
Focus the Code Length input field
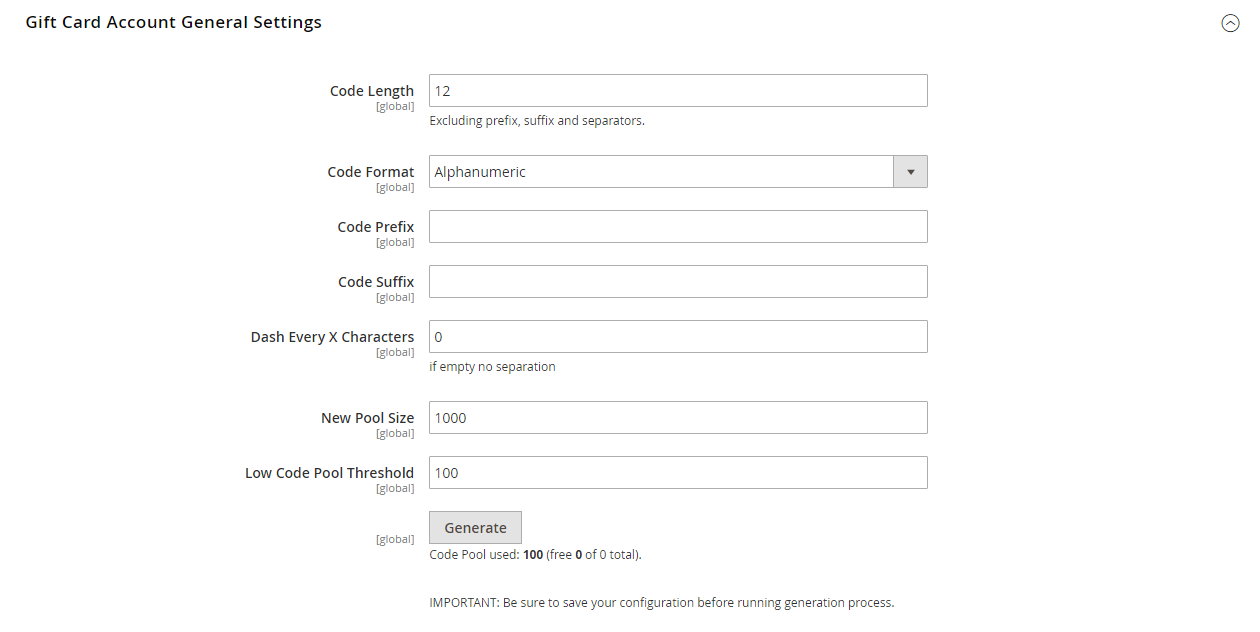pos(678,91)
